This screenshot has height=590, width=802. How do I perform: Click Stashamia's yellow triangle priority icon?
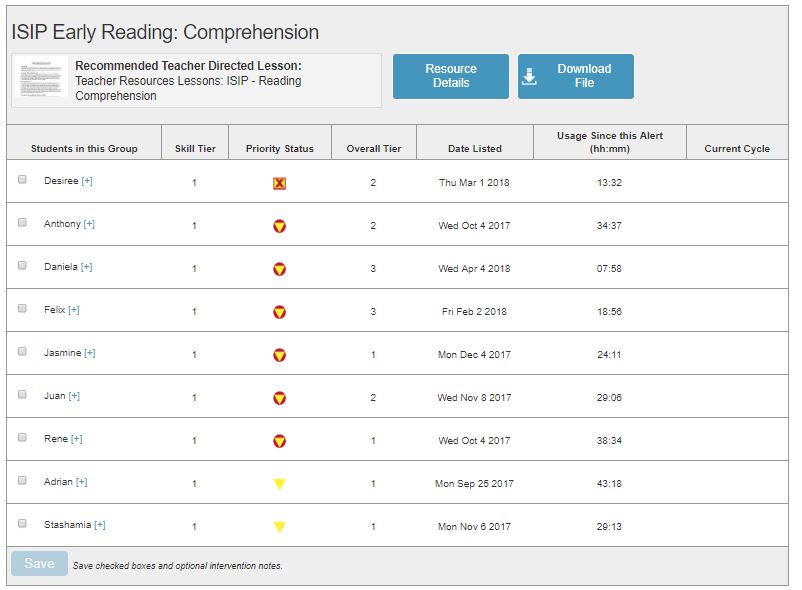279,527
